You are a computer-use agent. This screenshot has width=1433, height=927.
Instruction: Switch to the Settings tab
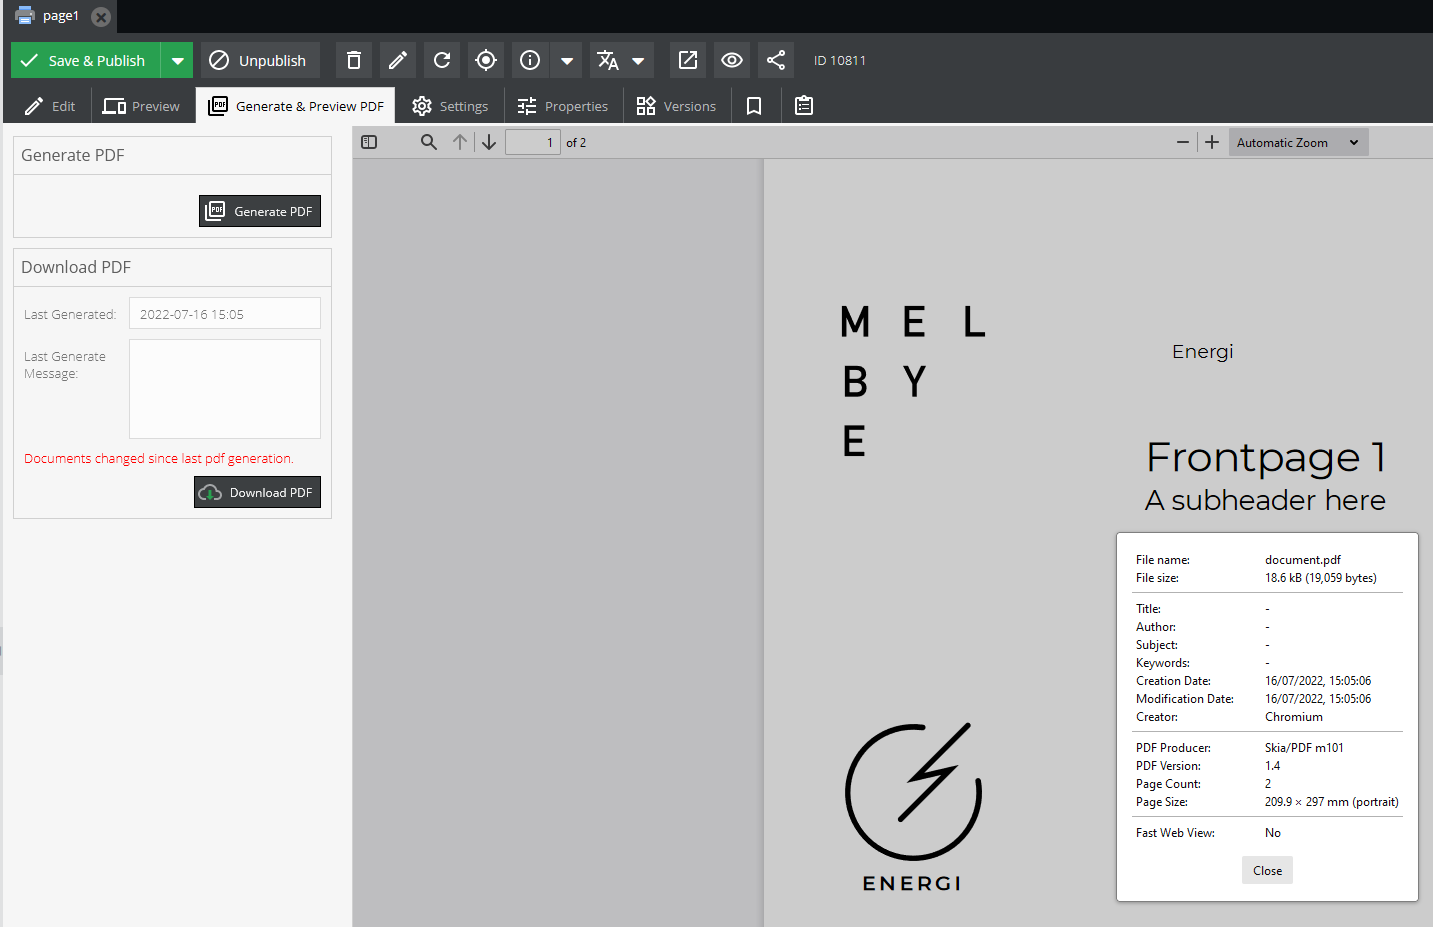[450, 105]
